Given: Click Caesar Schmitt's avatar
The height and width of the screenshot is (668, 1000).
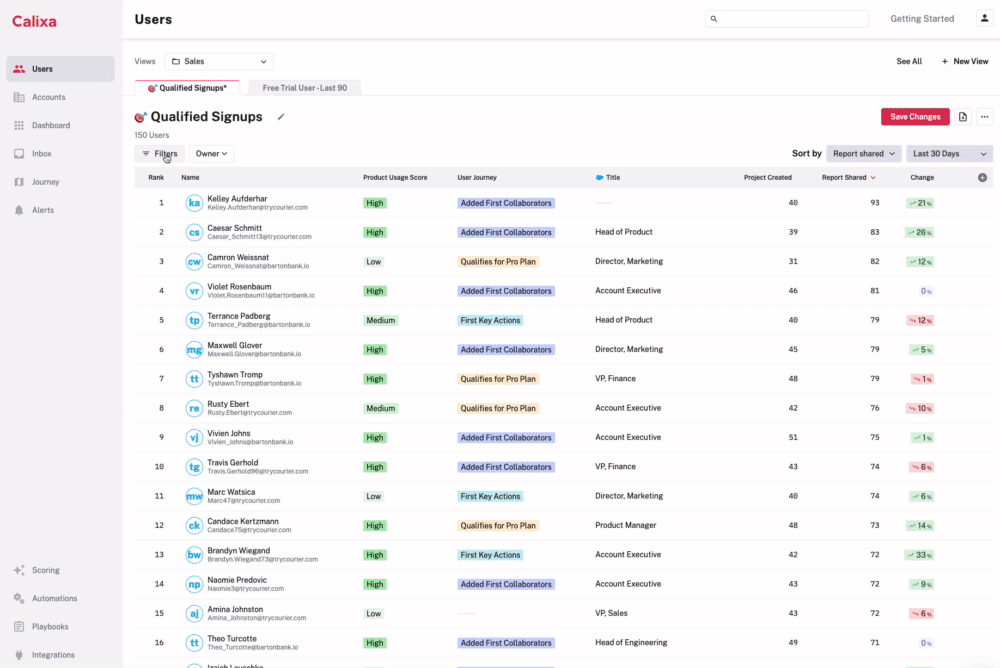Looking at the screenshot, I should [x=194, y=232].
